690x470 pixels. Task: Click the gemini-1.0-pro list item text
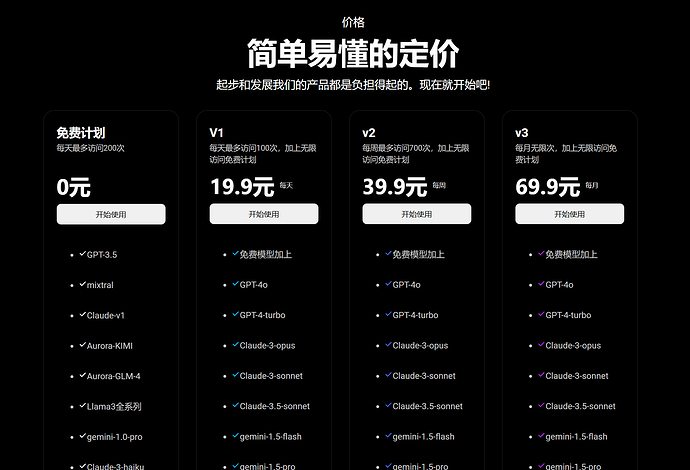click(114, 437)
